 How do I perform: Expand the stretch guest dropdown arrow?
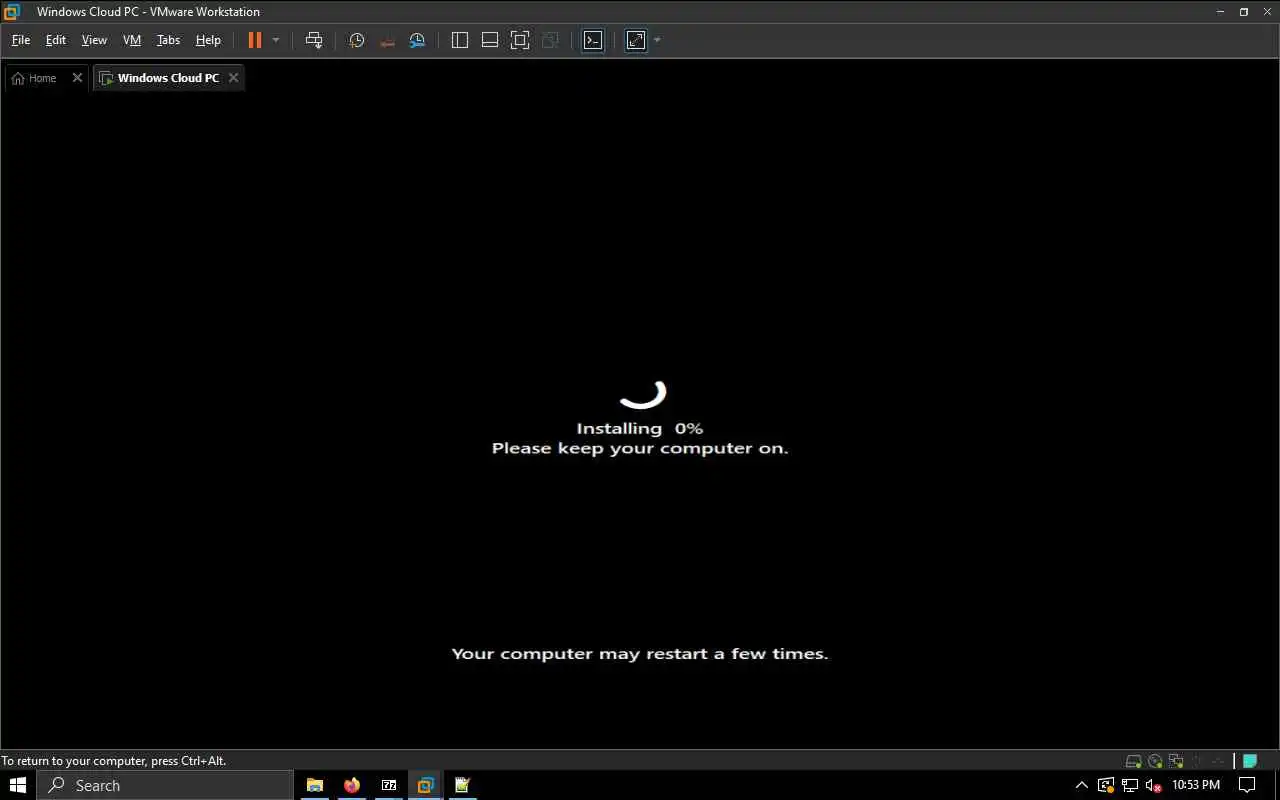[657, 40]
